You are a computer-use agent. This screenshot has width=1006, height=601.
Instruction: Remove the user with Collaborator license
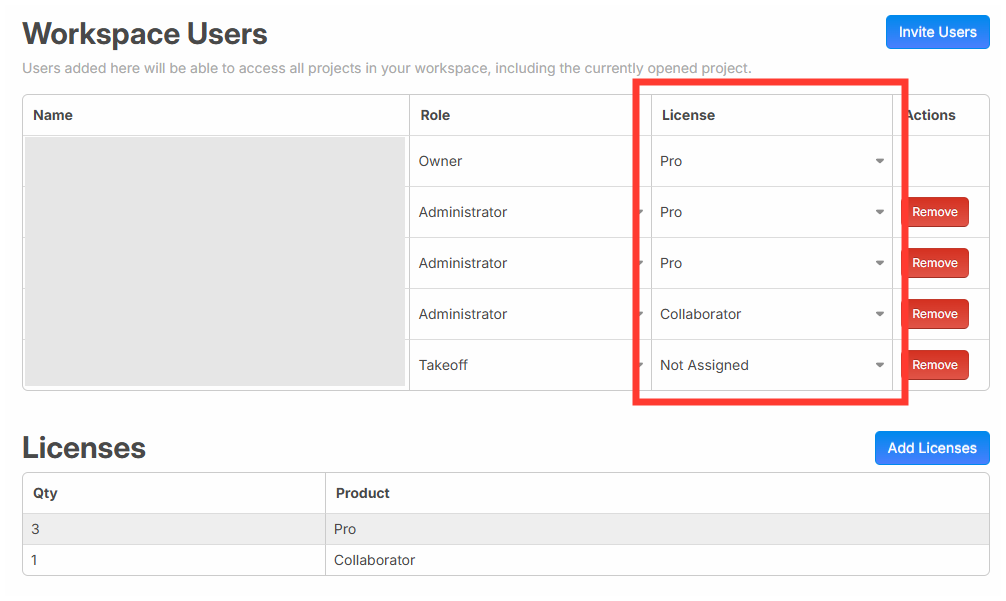[x=934, y=314]
